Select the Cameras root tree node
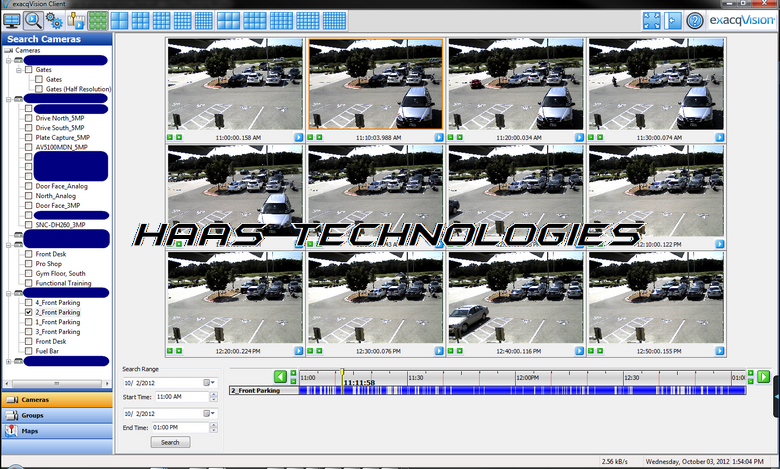This screenshot has height=469, width=780. [27, 51]
